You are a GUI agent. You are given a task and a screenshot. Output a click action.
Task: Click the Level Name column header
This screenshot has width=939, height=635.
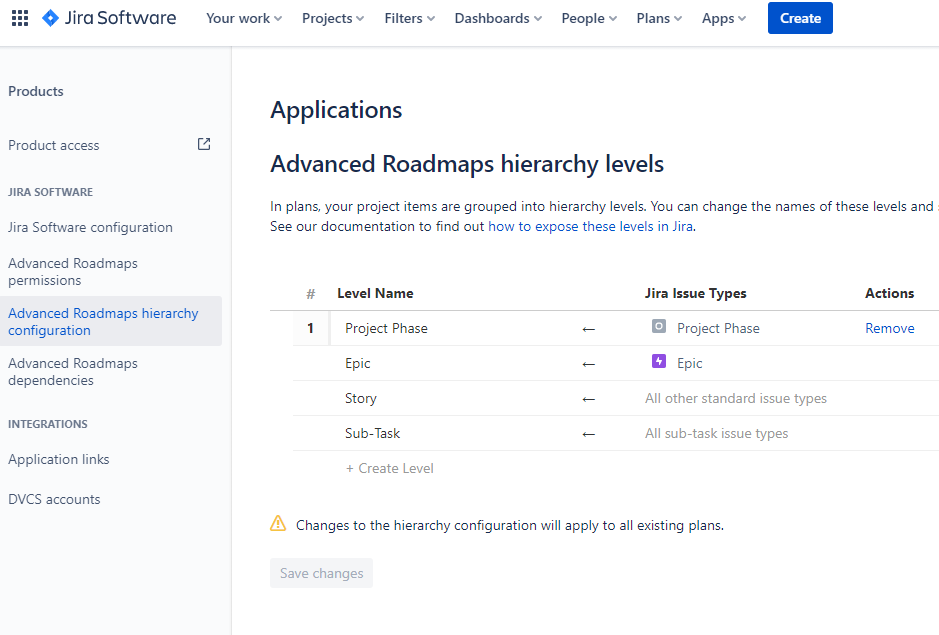pos(375,294)
